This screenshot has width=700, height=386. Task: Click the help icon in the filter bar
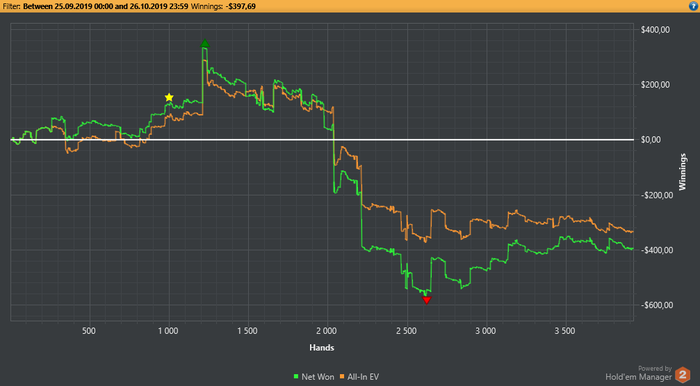693,6
